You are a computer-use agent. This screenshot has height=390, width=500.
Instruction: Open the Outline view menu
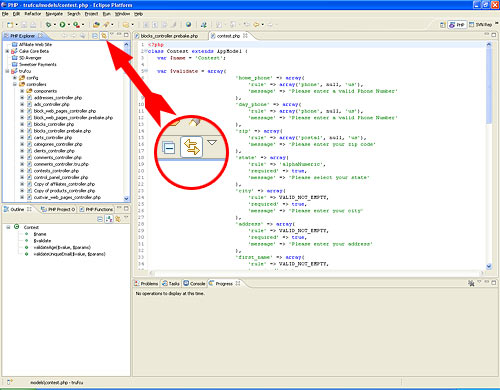click(x=126, y=218)
